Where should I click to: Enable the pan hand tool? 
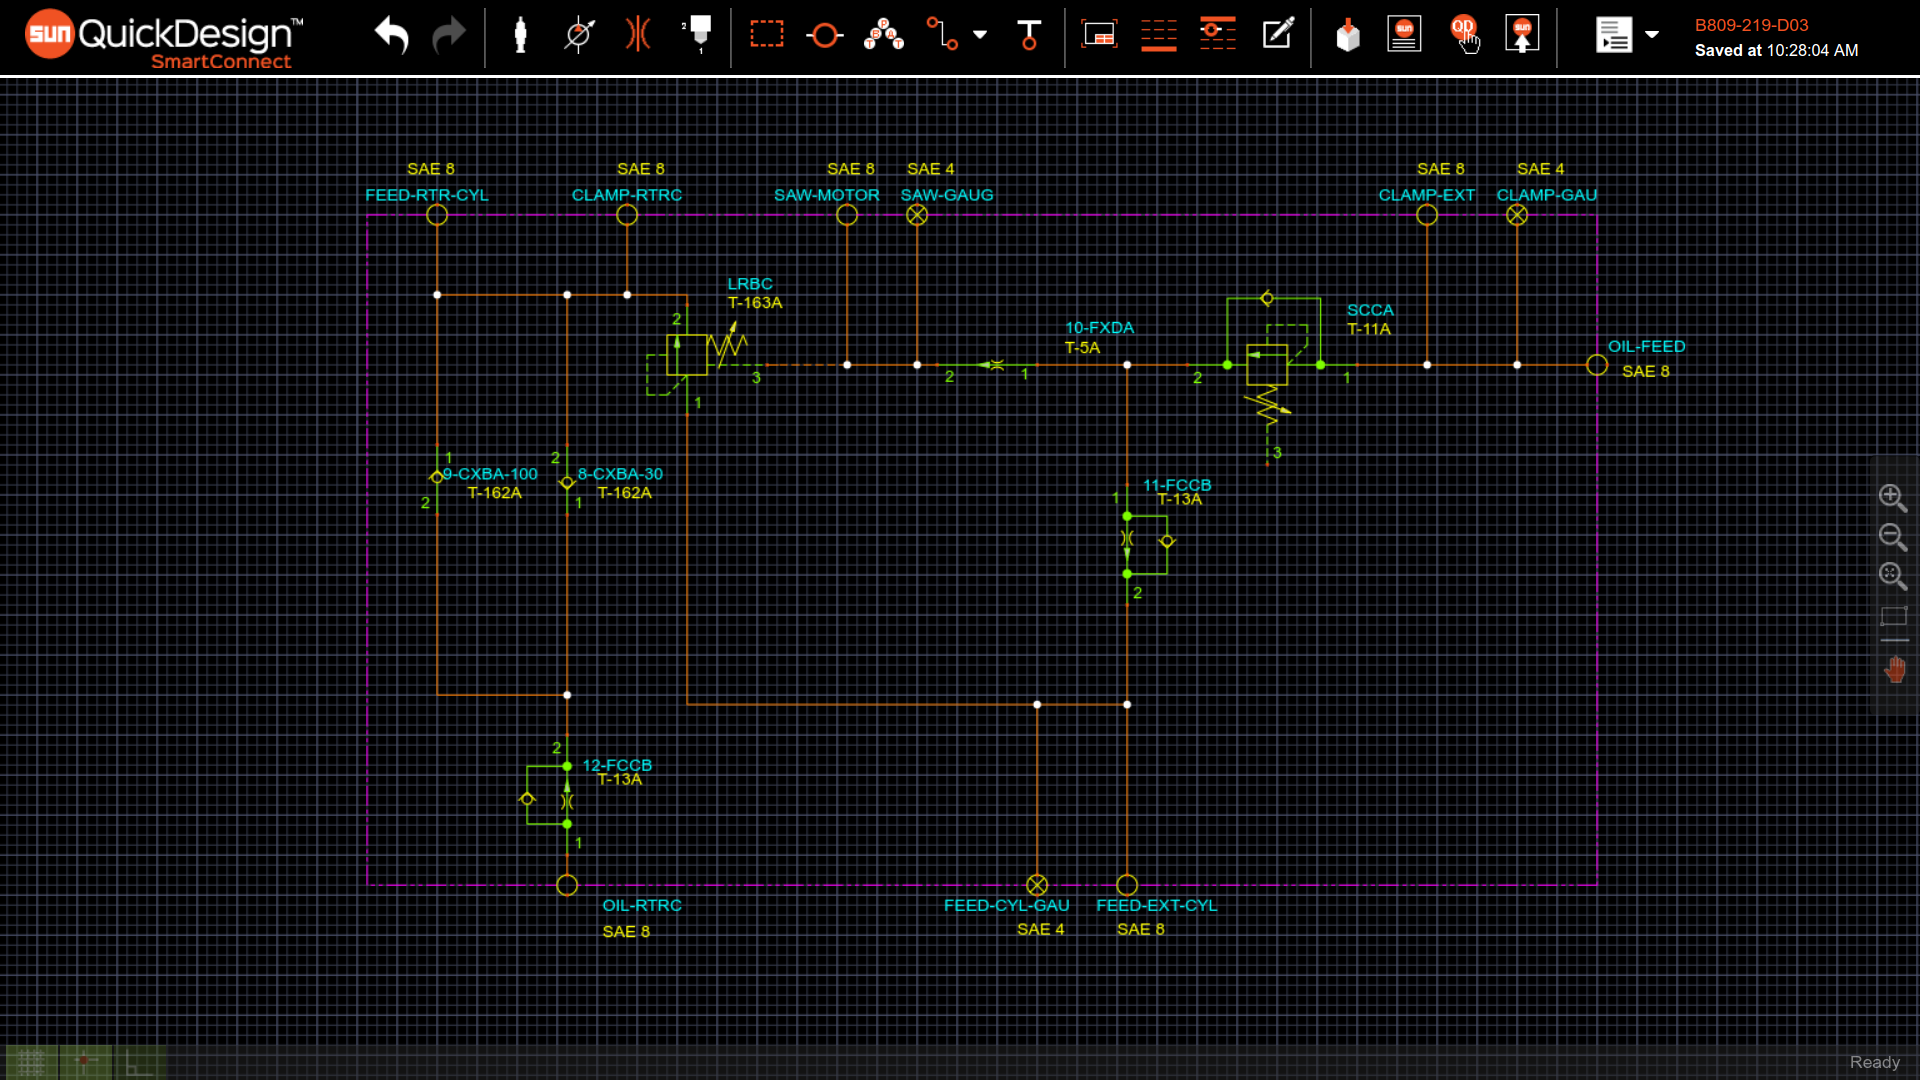coord(1894,670)
